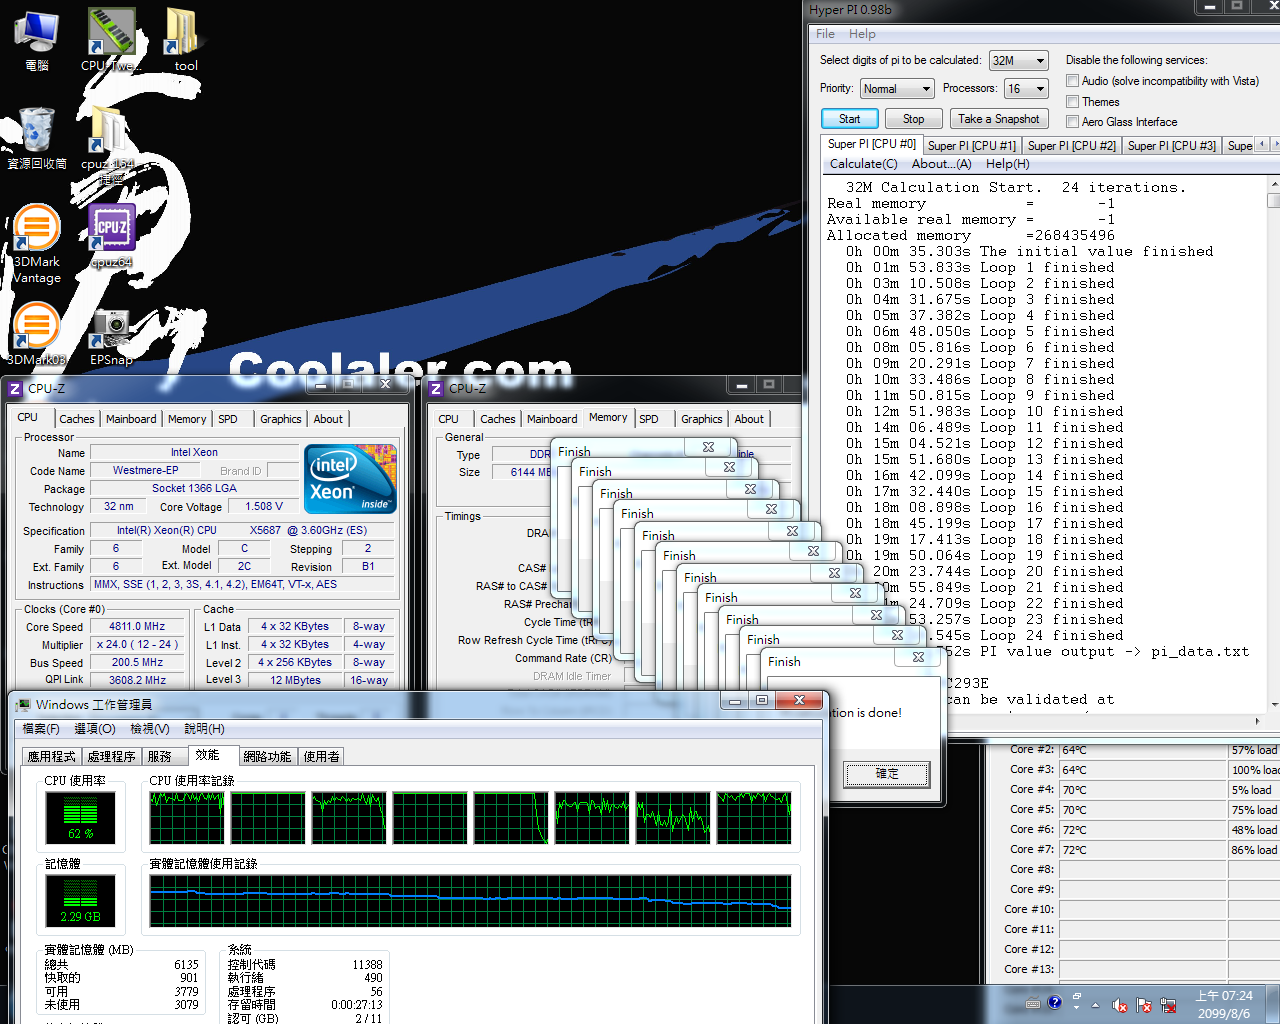Click the 確定 button in Finish dialog
The width and height of the screenshot is (1280, 1024).
tap(887, 774)
